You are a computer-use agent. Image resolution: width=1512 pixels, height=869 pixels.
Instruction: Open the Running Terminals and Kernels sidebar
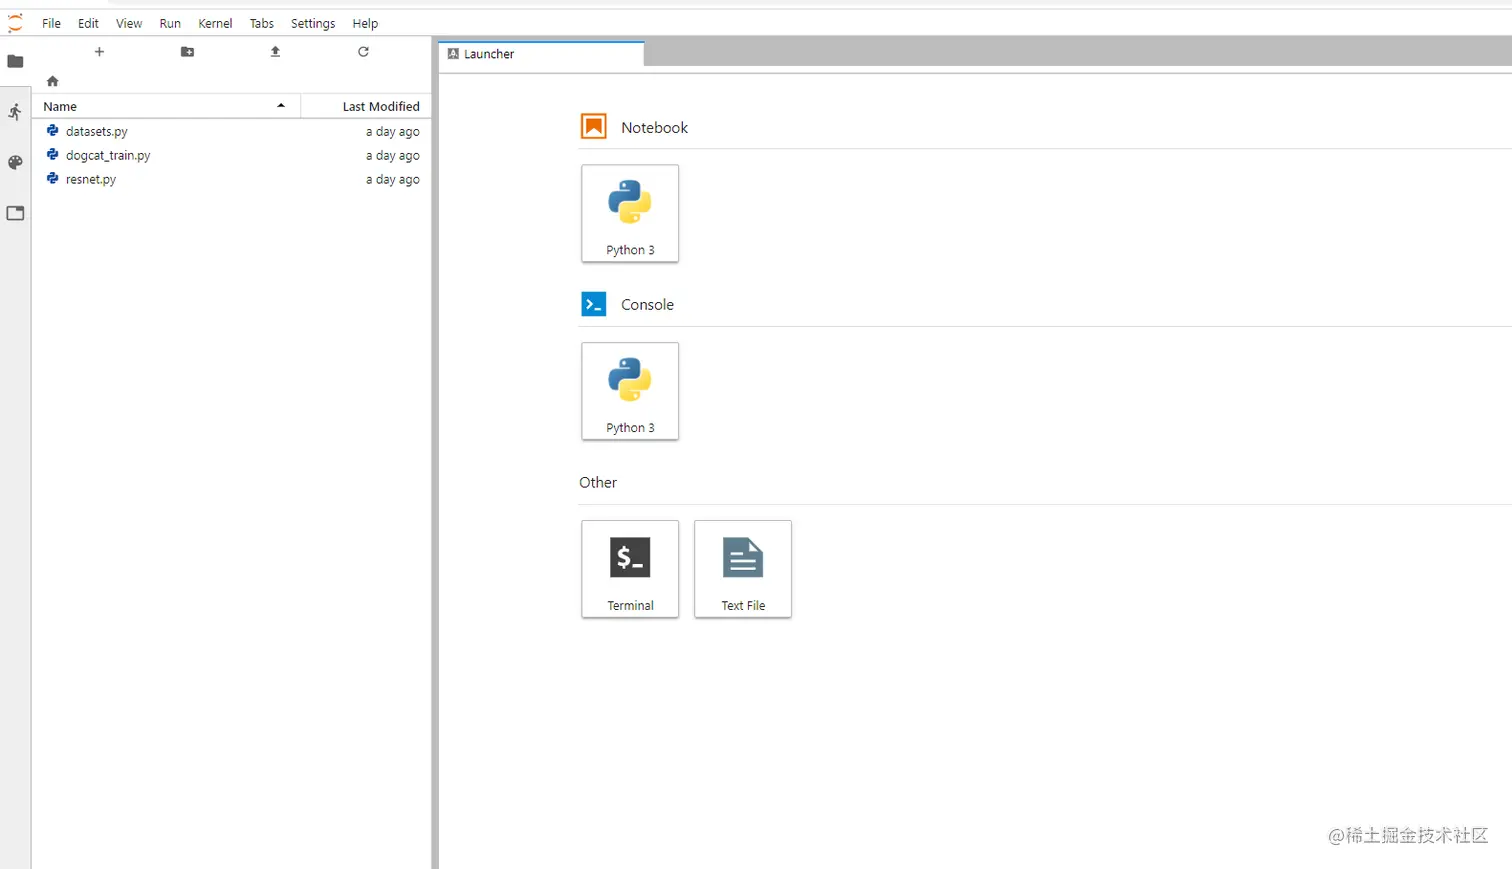tap(15, 112)
